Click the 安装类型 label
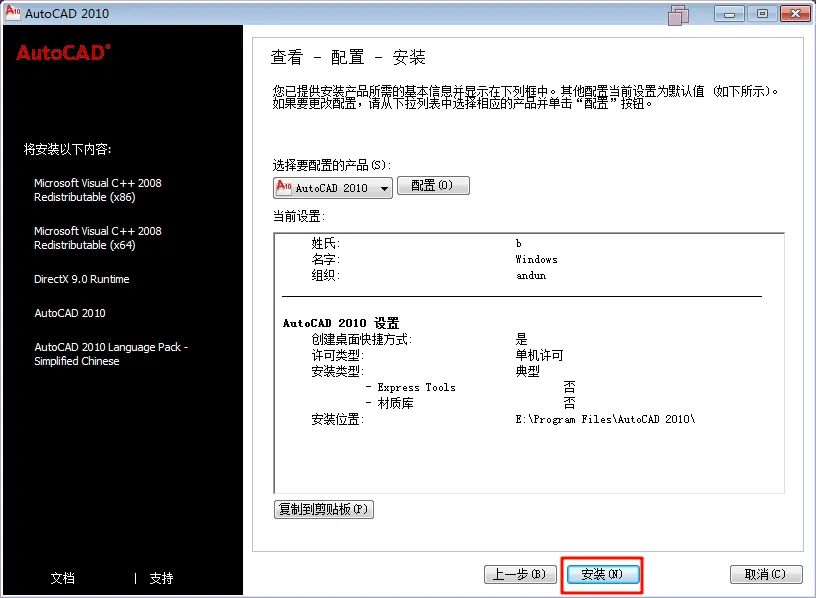Viewport: 816px width, 598px height. click(338, 372)
